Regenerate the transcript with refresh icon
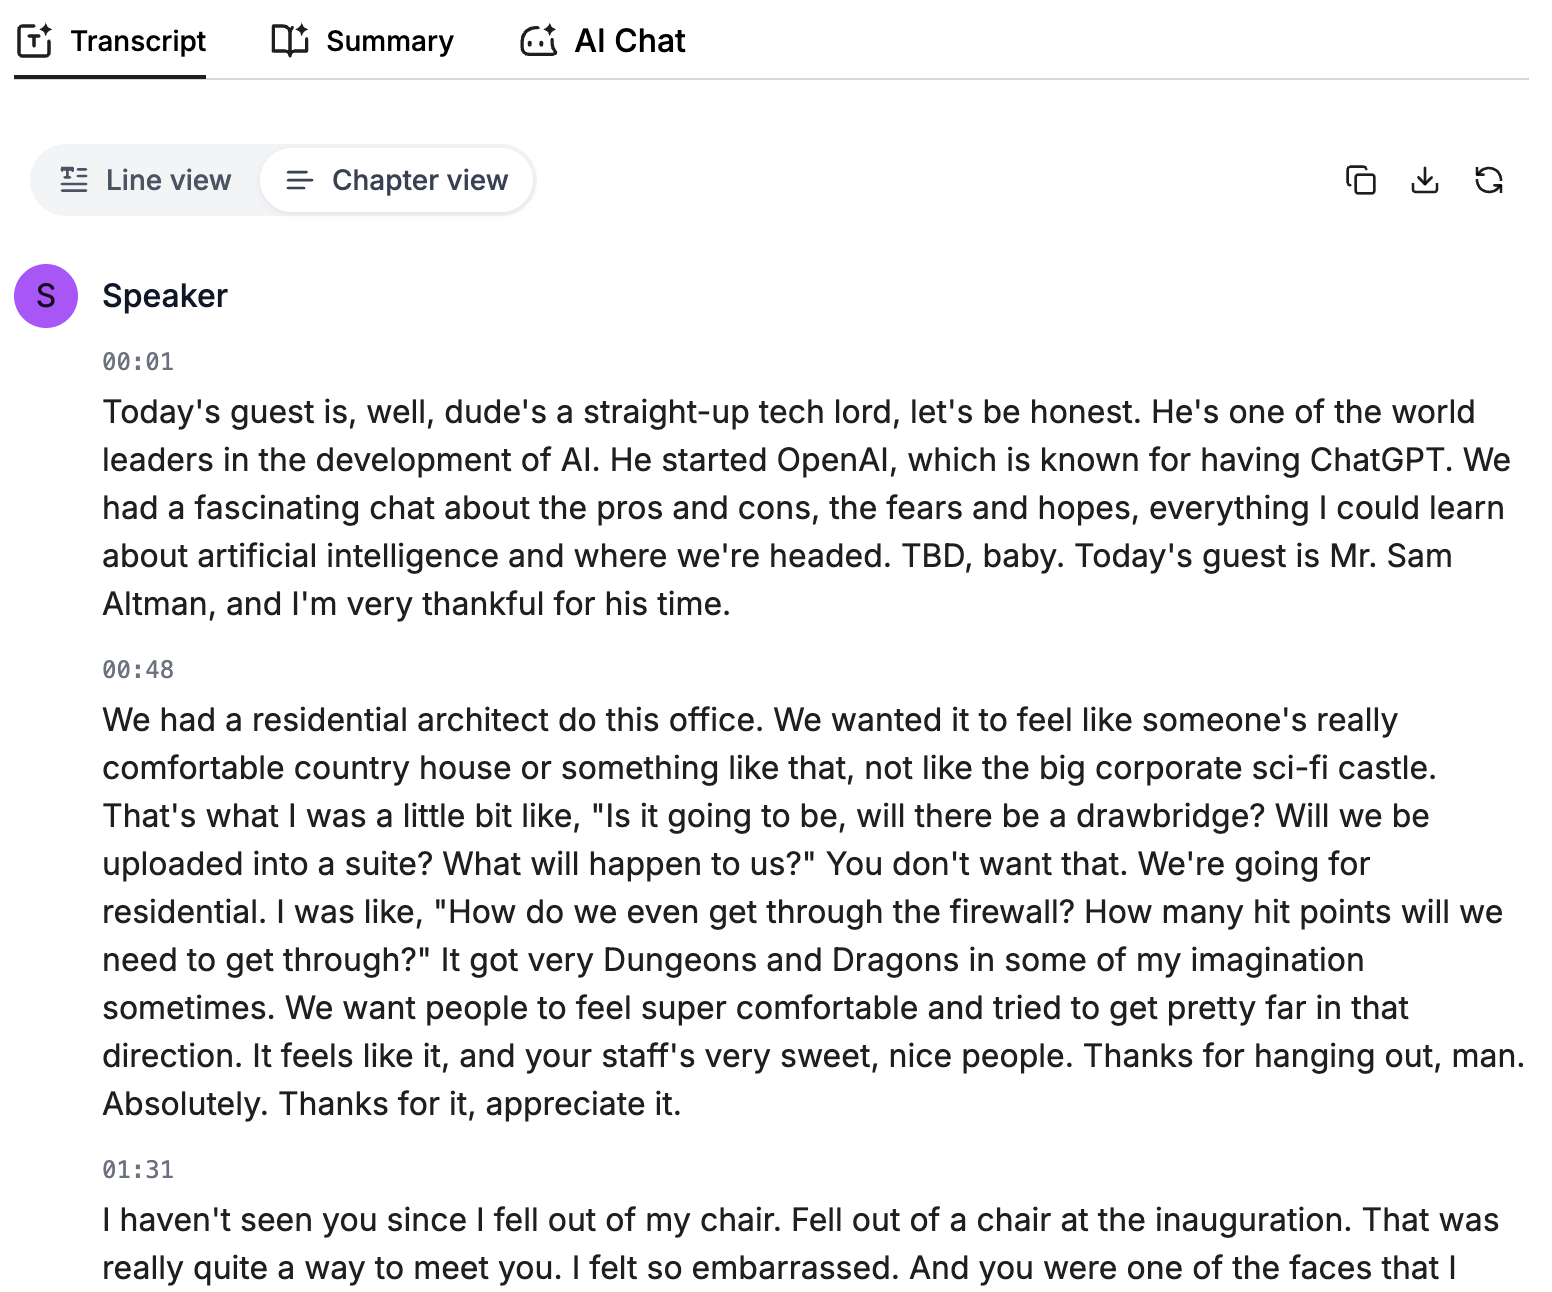Viewport: 1552px width, 1292px height. point(1489,180)
